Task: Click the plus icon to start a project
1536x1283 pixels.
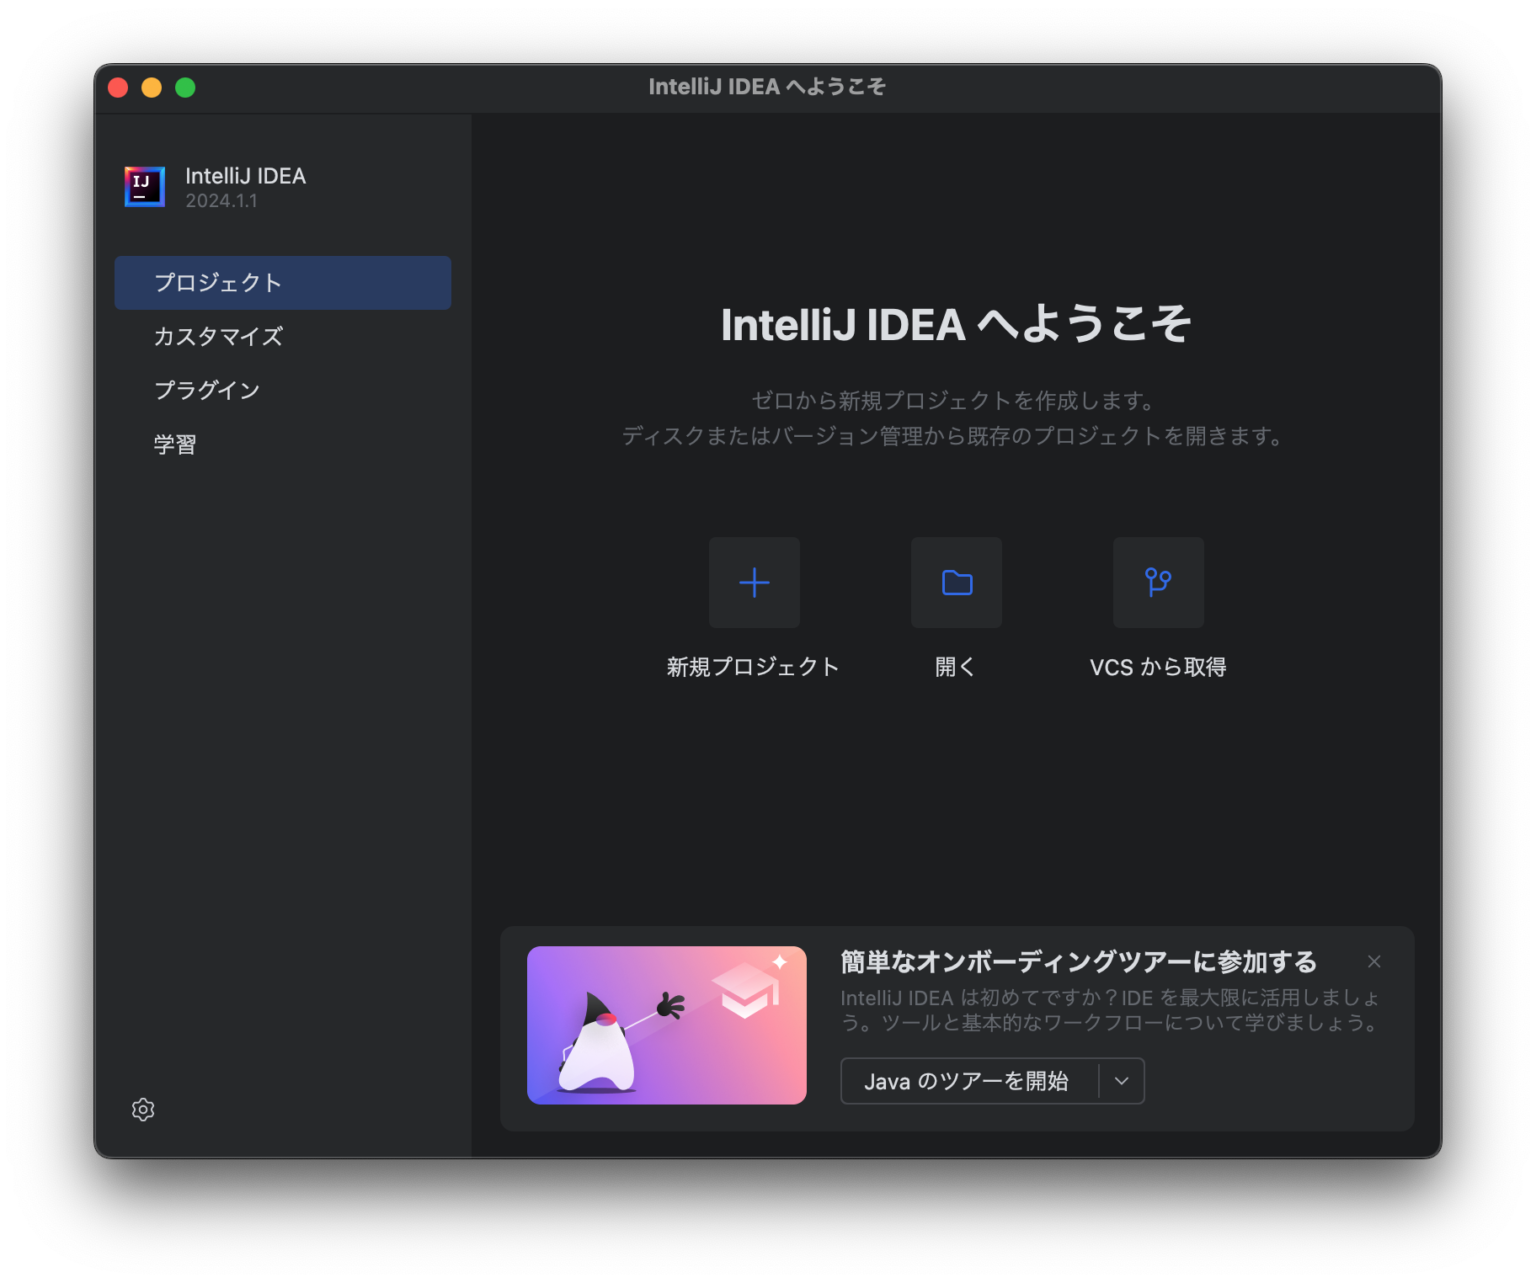Action: pyautogui.click(x=754, y=583)
